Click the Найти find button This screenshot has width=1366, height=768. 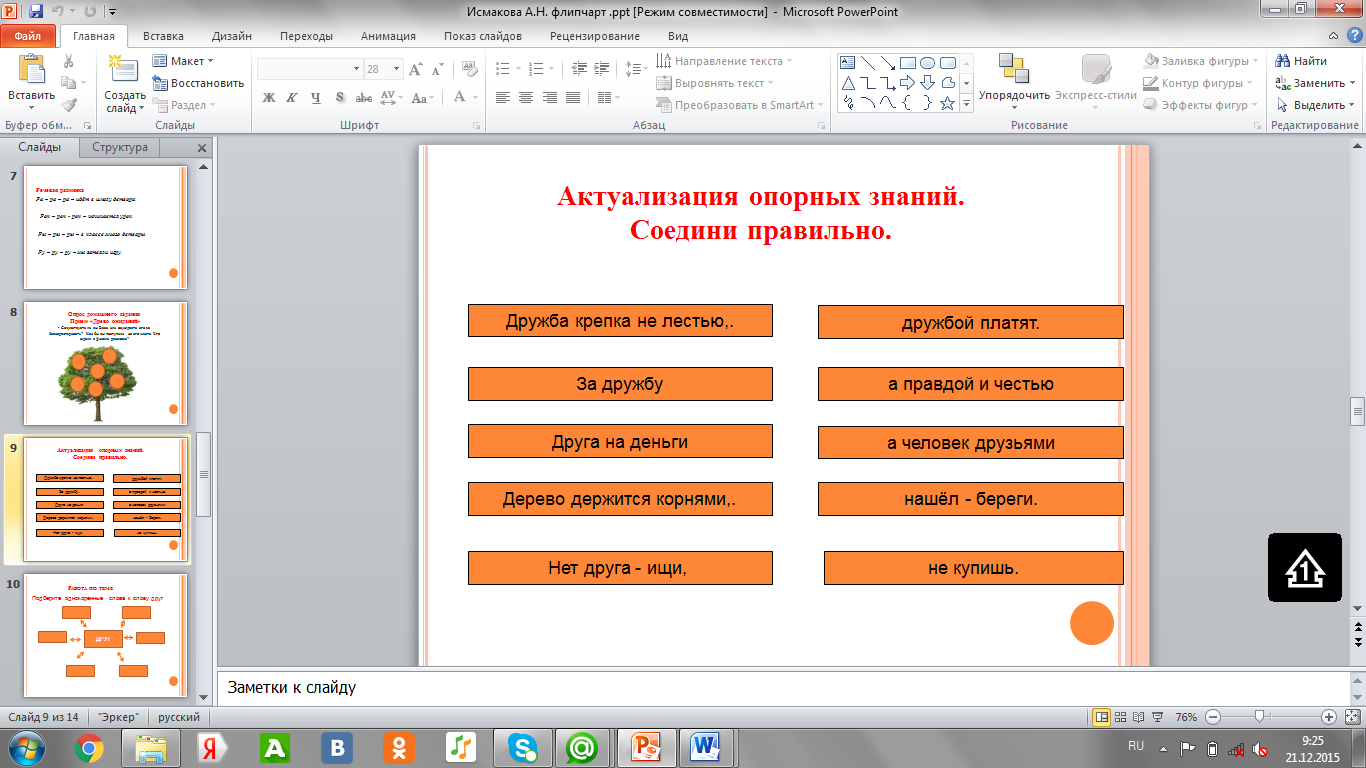click(1302, 61)
